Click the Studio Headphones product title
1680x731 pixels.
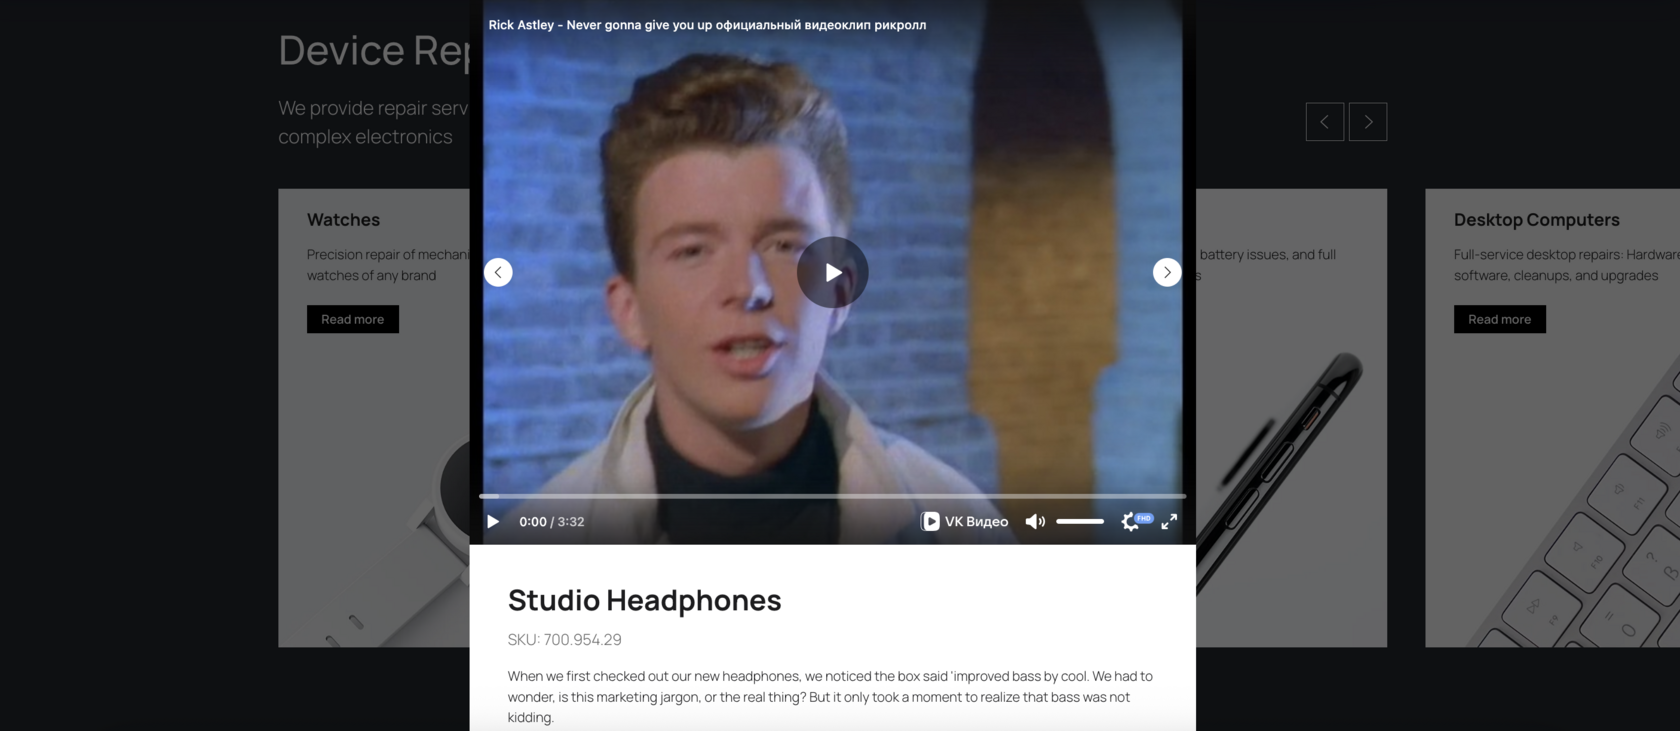644,600
